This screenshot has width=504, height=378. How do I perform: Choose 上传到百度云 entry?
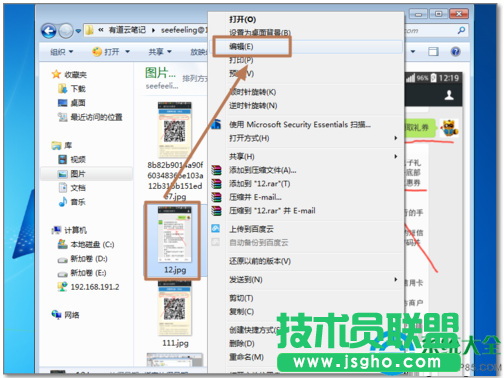click(x=251, y=229)
